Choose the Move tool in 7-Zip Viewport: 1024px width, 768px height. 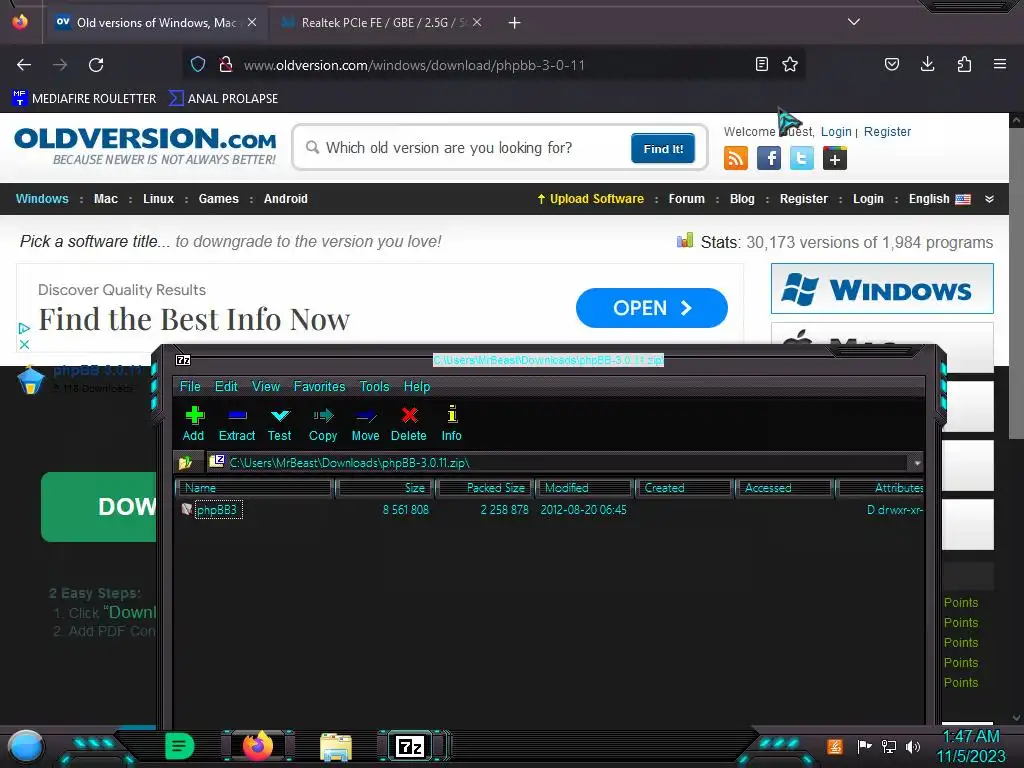coord(365,424)
